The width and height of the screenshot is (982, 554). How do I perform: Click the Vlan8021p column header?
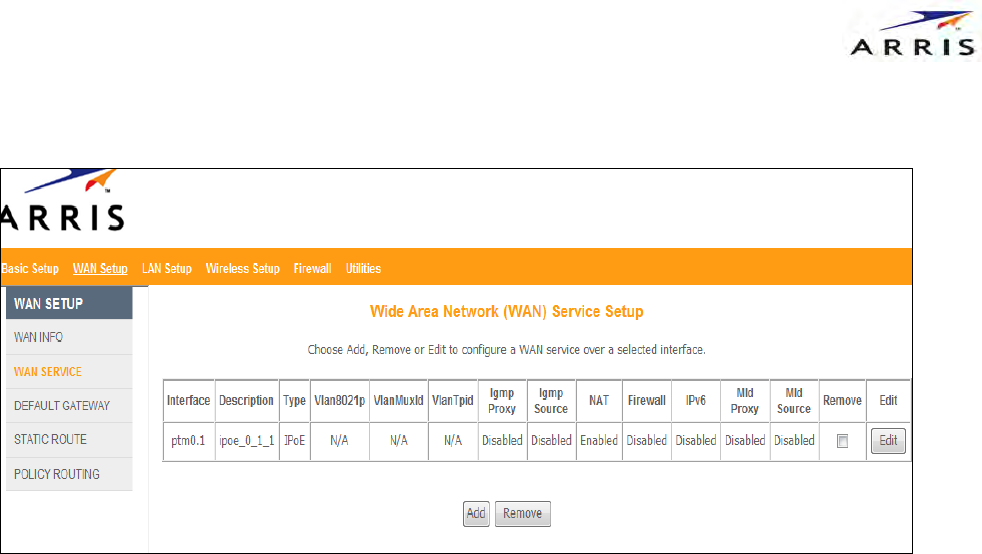point(339,401)
